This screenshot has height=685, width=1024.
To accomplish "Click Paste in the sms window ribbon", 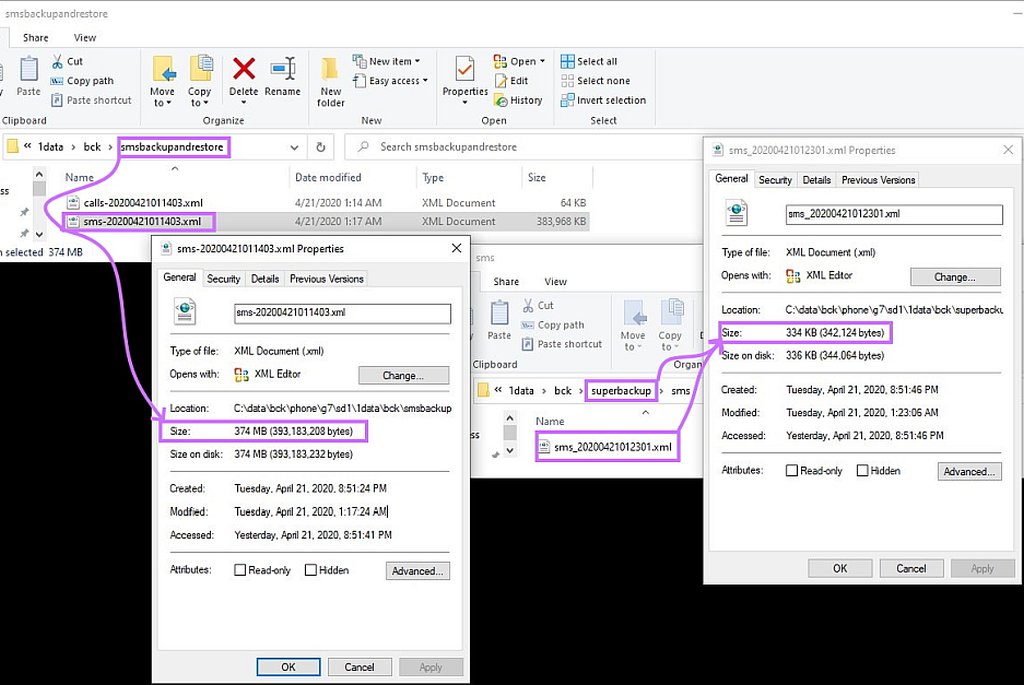I will (499, 321).
